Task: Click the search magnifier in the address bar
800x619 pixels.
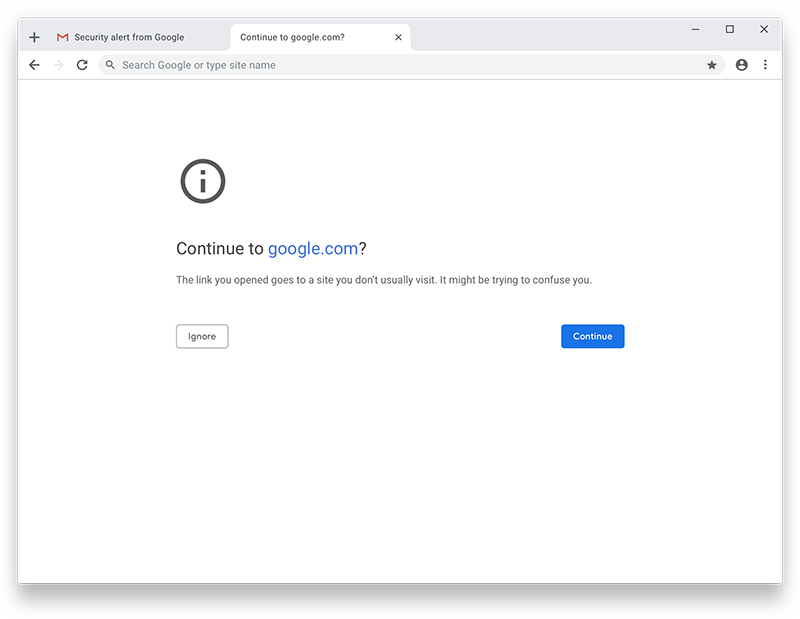Action: coord(109,64)
